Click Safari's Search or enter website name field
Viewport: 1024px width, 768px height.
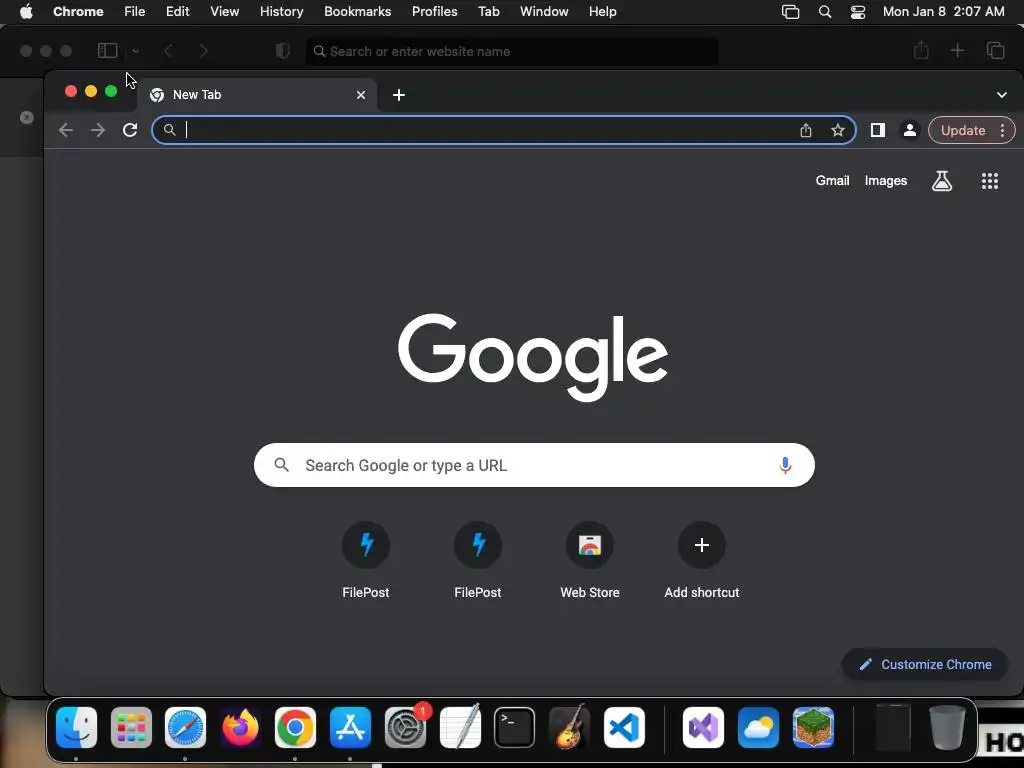pyautogui.click(x=512, y=51)
